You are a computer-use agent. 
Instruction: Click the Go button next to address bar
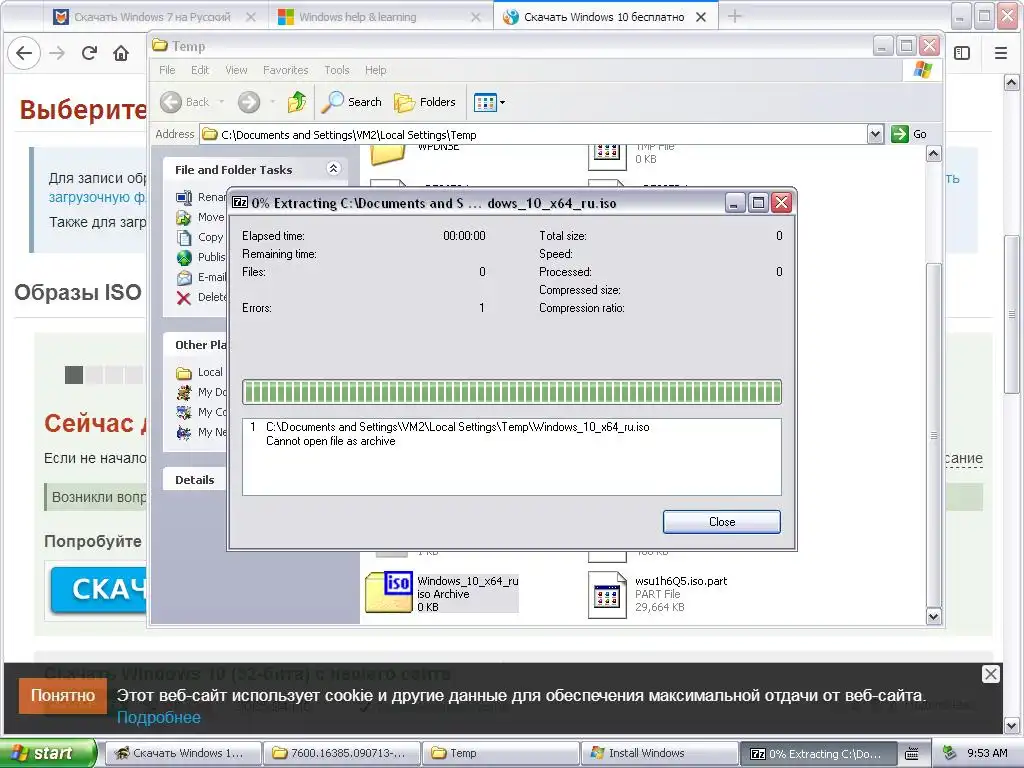[x=909, y=134]
